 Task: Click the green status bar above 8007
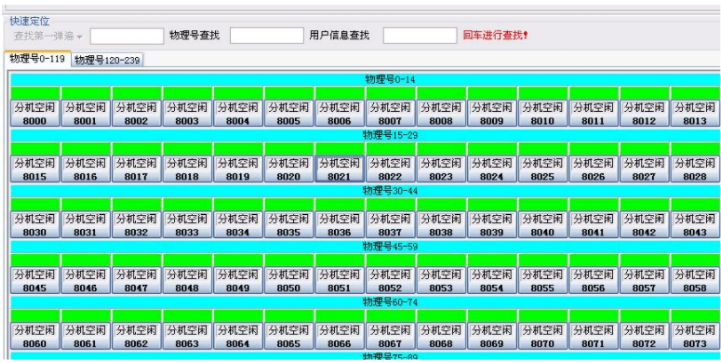(390, 93)
